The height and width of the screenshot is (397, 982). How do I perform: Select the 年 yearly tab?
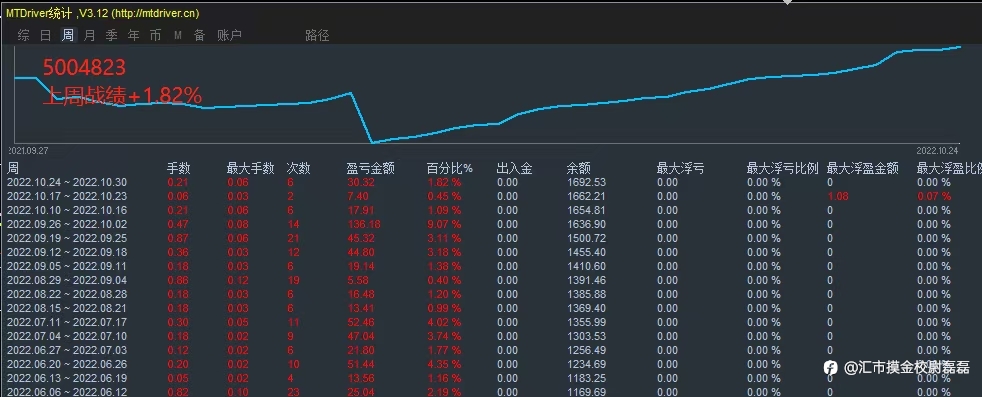pyautogui.click(x=133, y=36)
